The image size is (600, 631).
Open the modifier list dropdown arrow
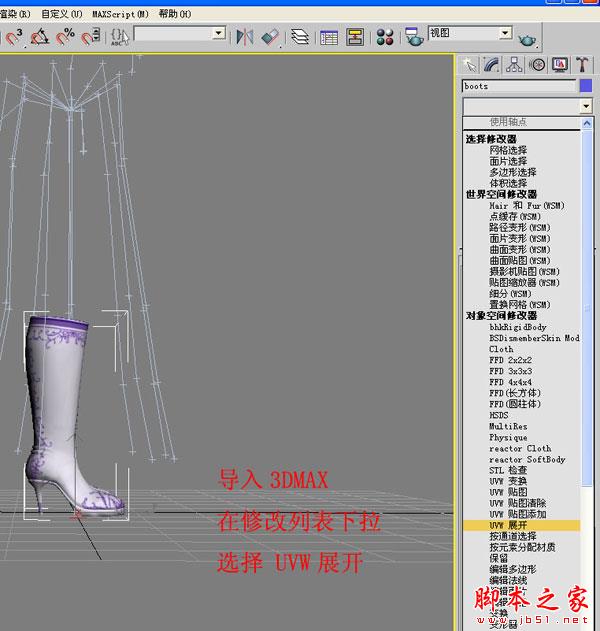pos(586,106)
